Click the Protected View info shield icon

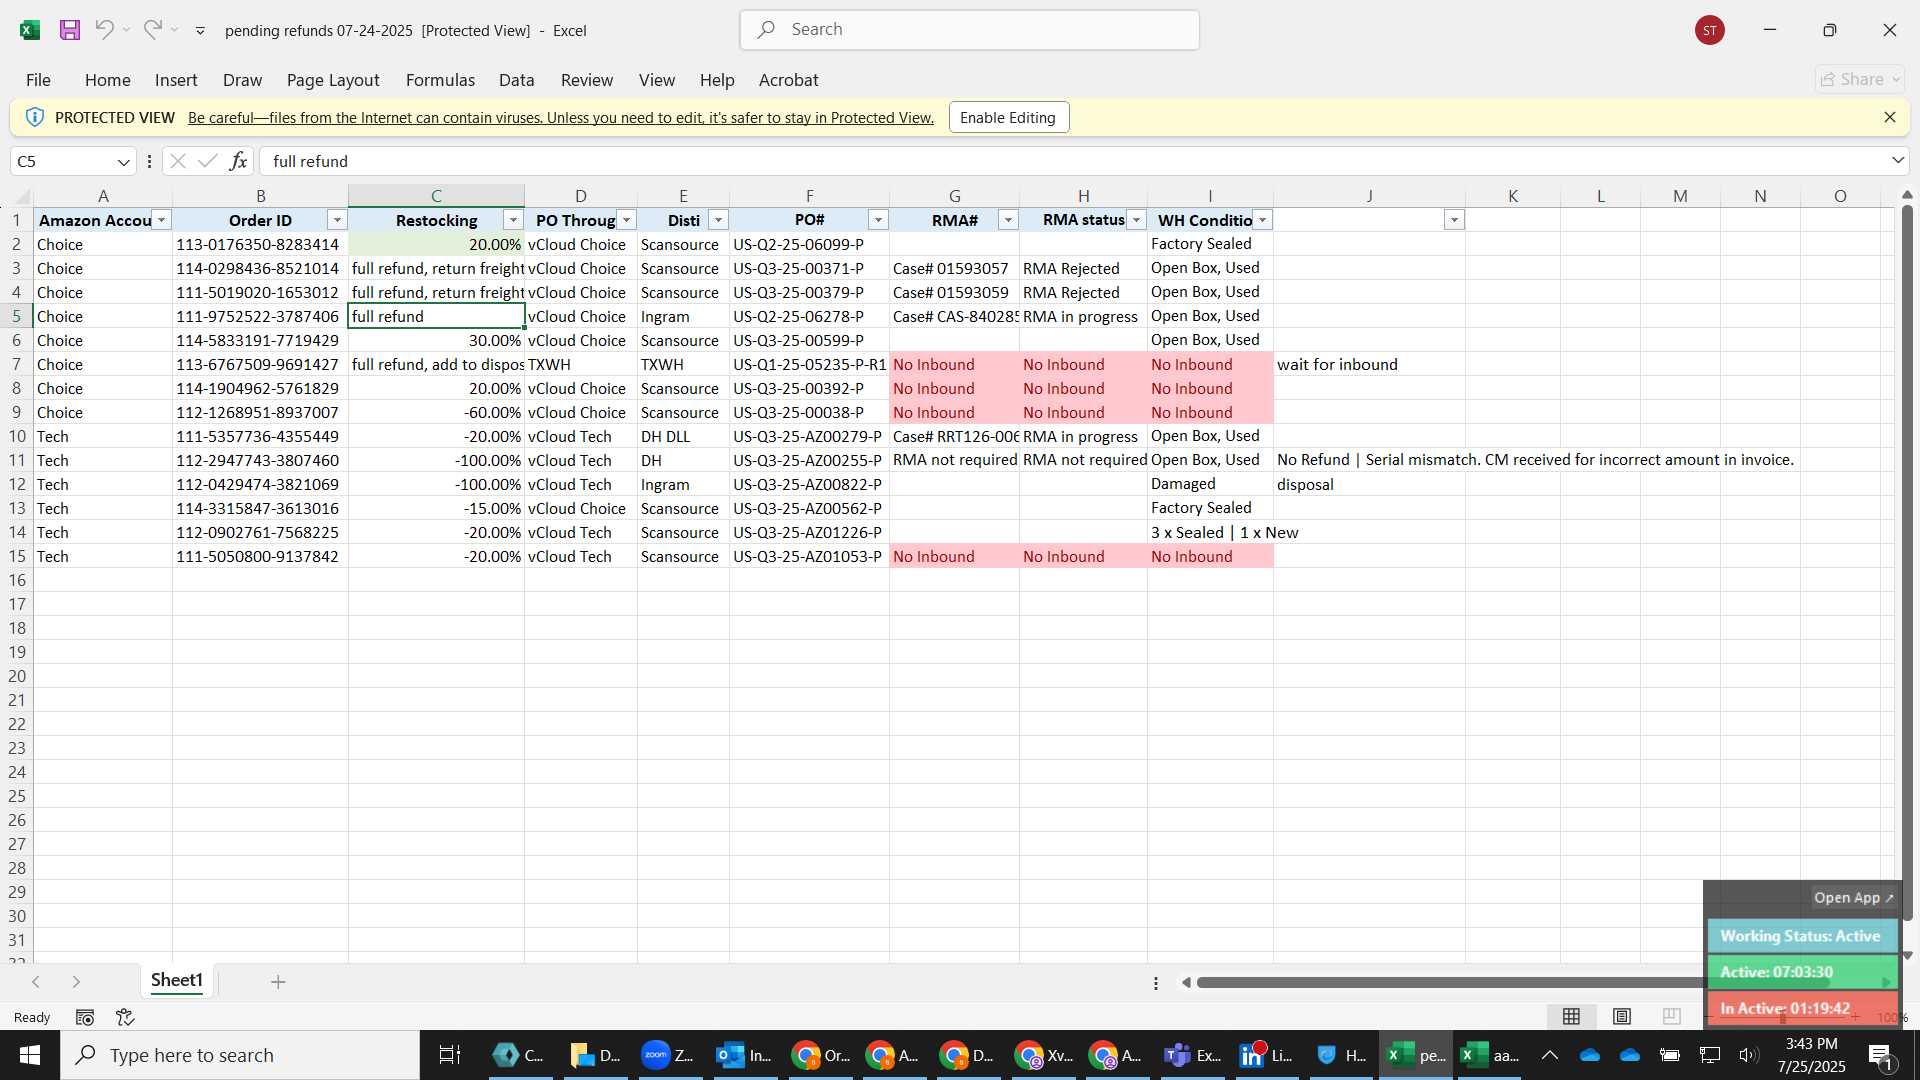click(x=34, y=117)
